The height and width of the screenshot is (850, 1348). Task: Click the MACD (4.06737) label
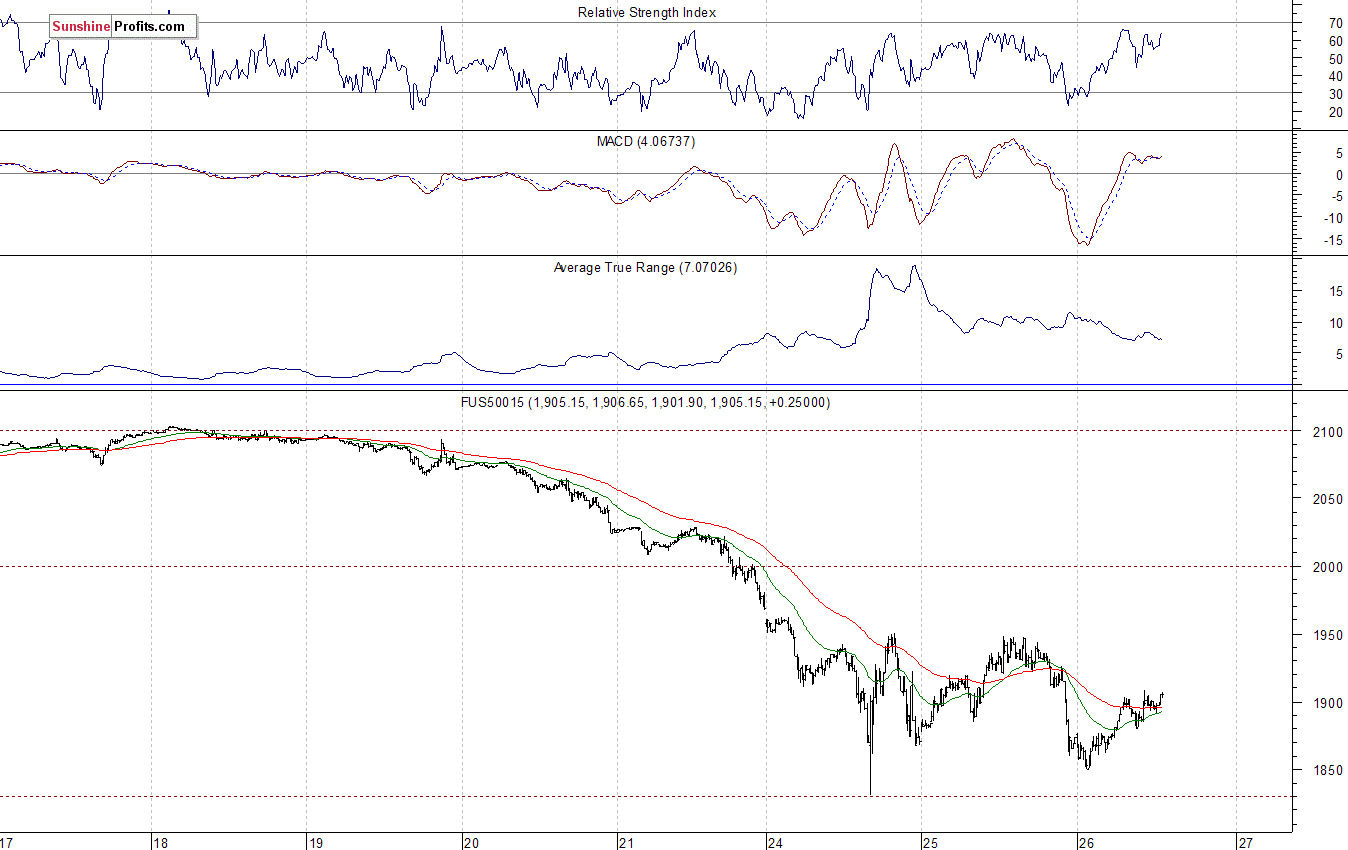646,142
